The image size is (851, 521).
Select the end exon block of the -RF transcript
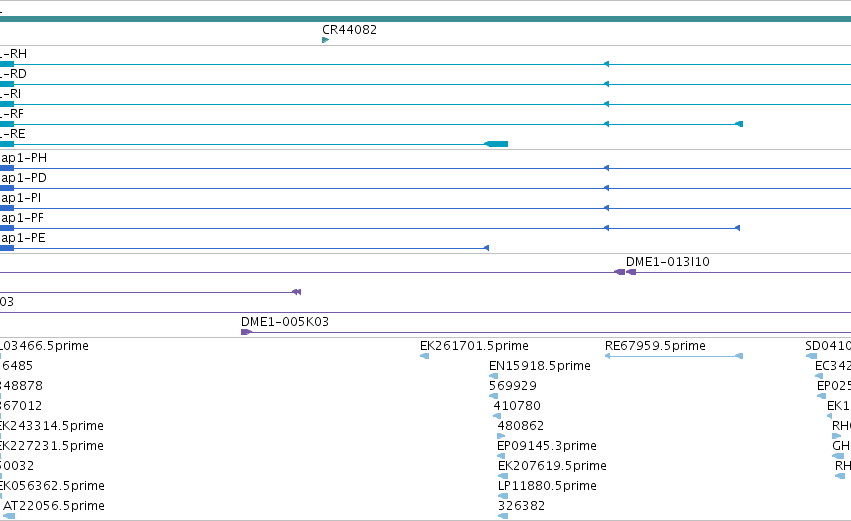(739, 124)
